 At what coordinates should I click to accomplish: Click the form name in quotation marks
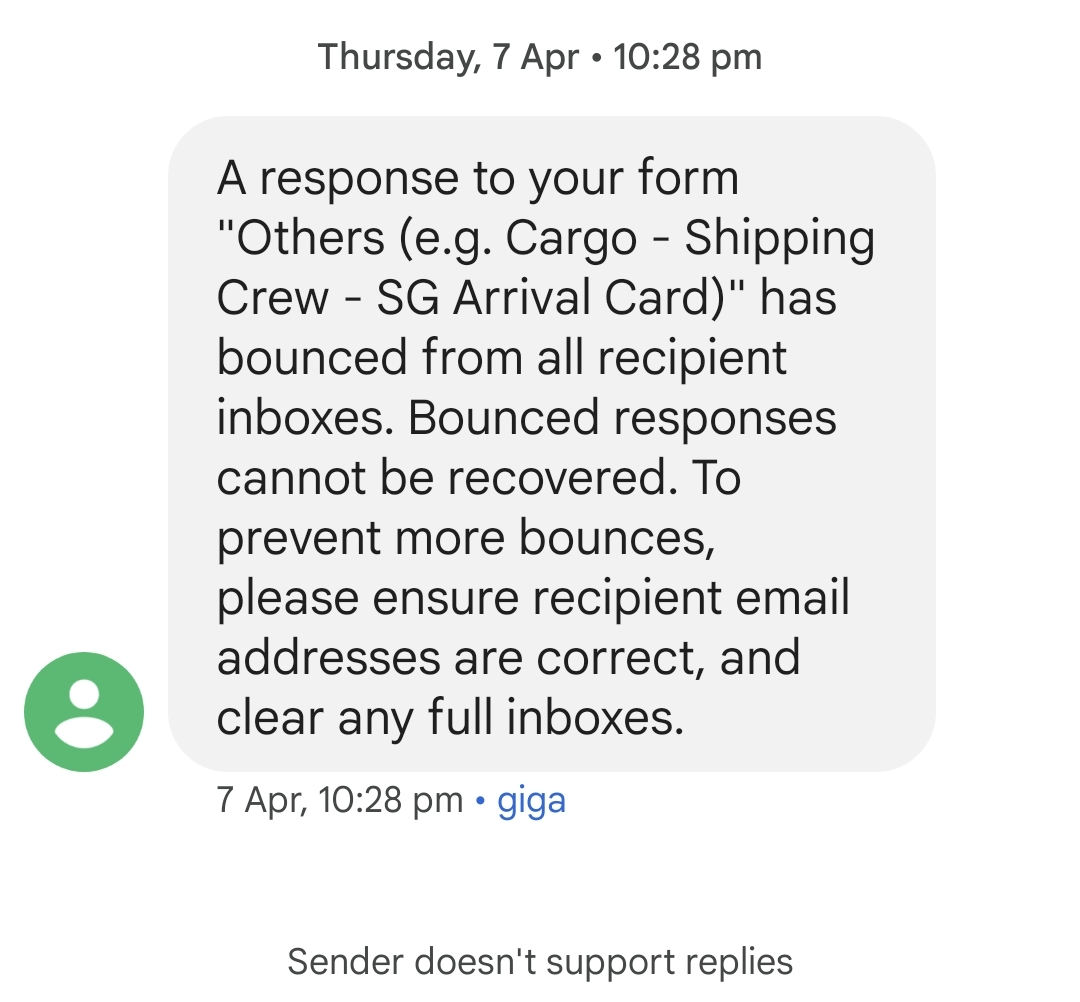coord(545,267)
